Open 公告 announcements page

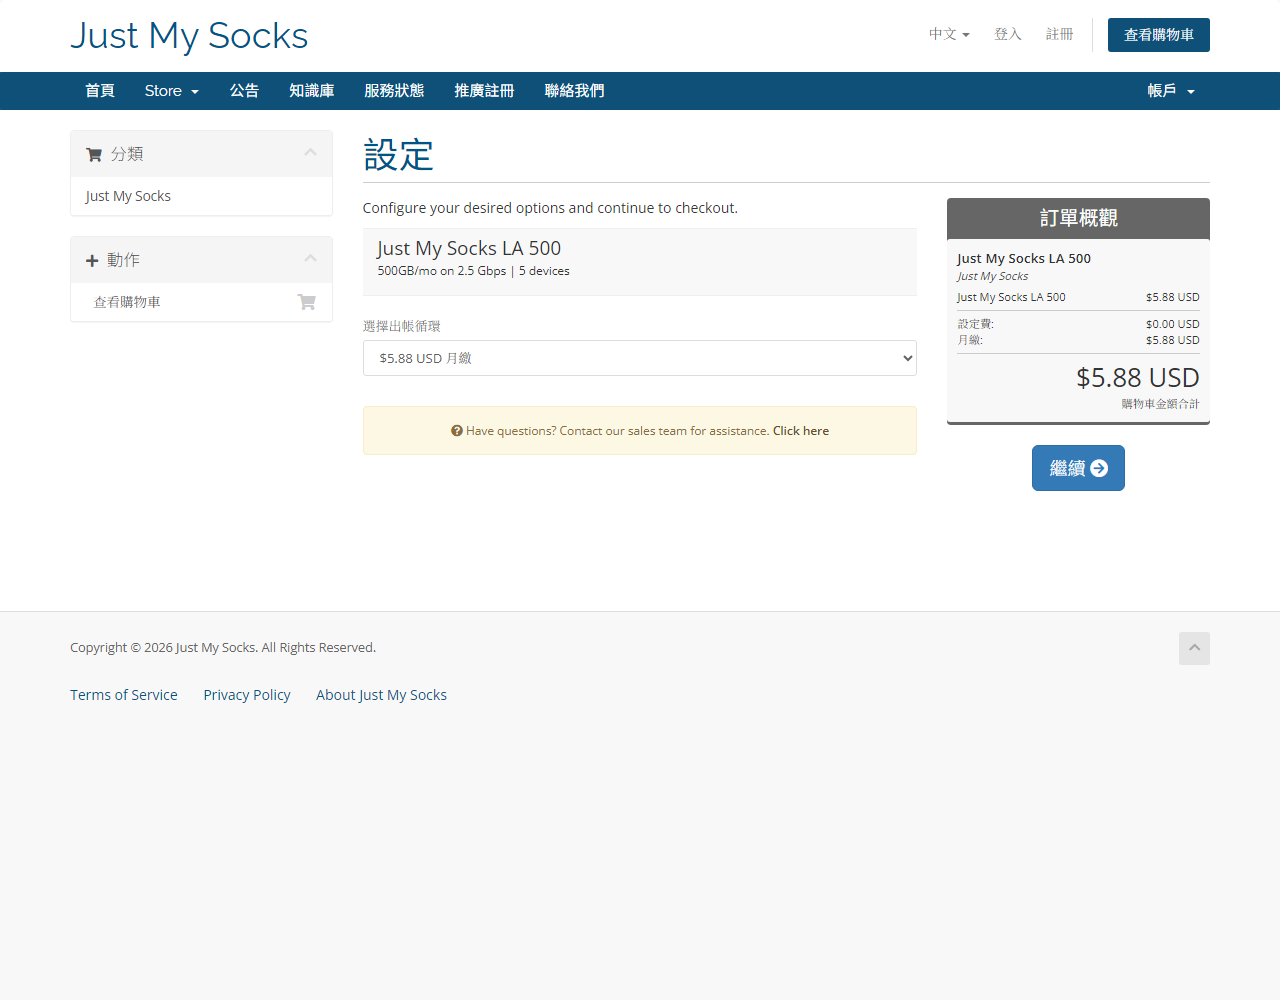point(244,91)
